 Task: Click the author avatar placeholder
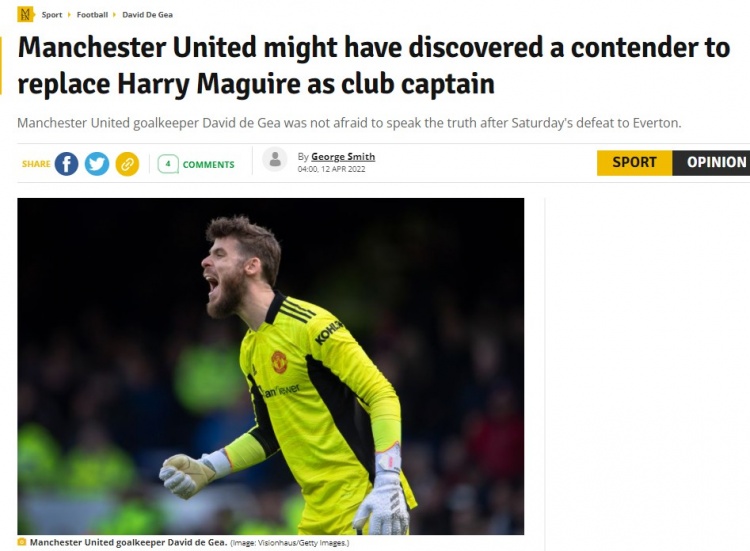point(275,159)
